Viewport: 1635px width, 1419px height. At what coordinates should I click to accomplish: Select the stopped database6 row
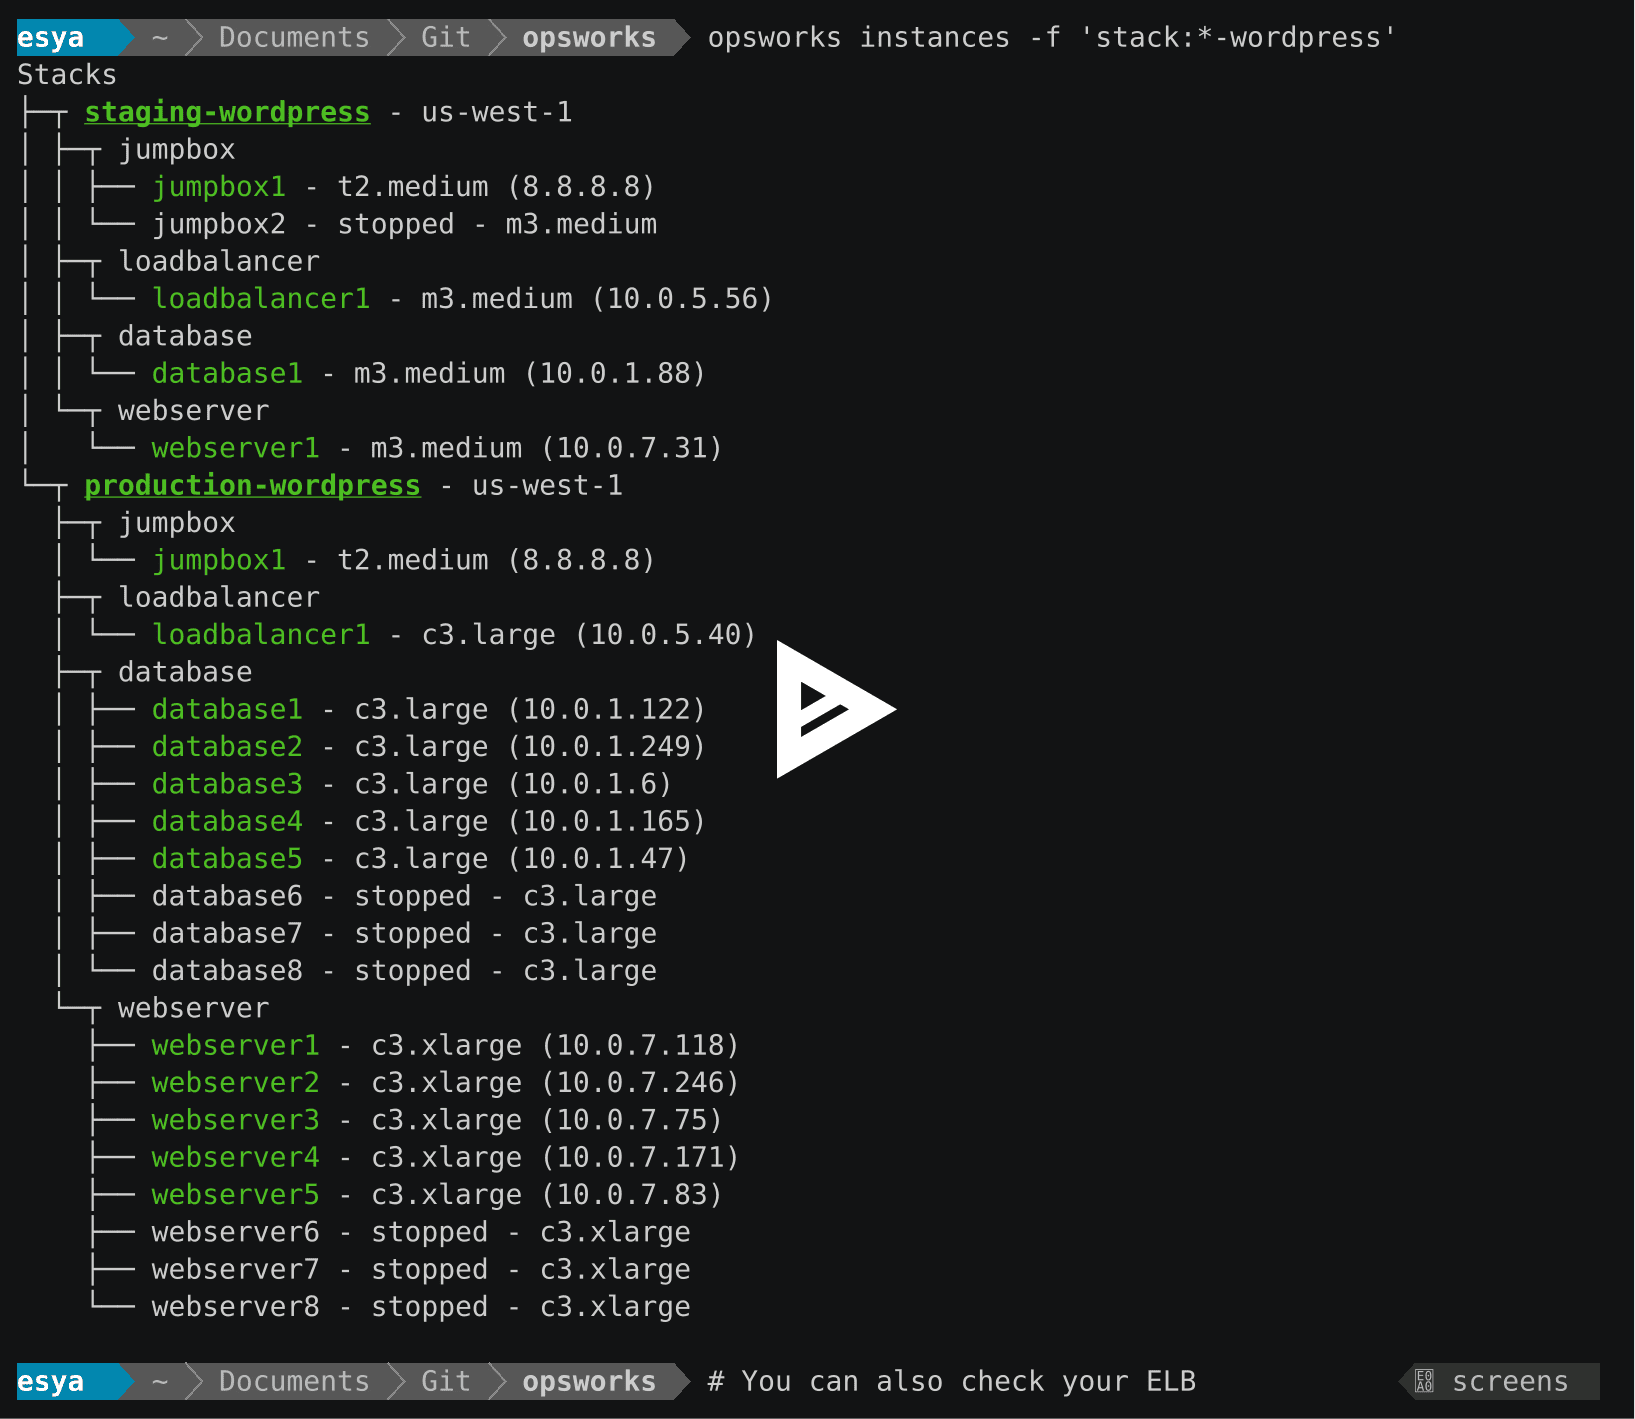pos(404,896)
